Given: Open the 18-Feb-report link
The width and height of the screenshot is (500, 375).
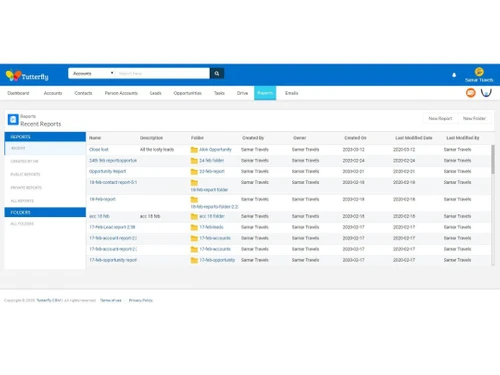Looking at the screenshot, I should (x=102, y=199).
